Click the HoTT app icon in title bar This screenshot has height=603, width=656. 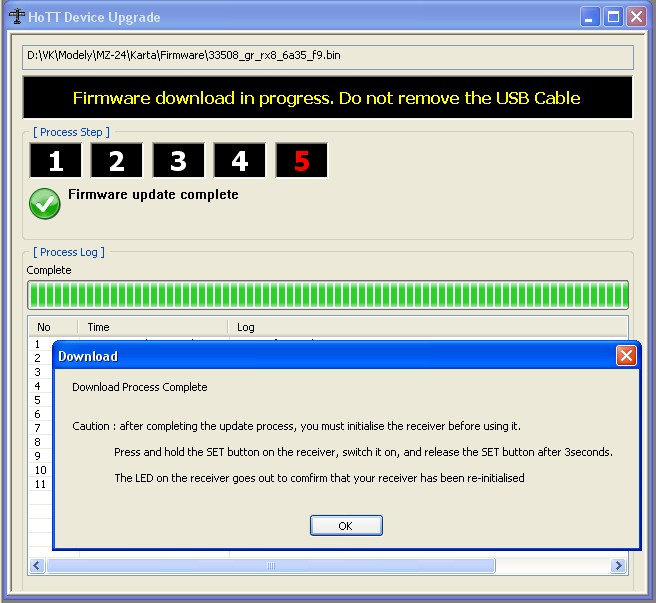tap(16, 17)
